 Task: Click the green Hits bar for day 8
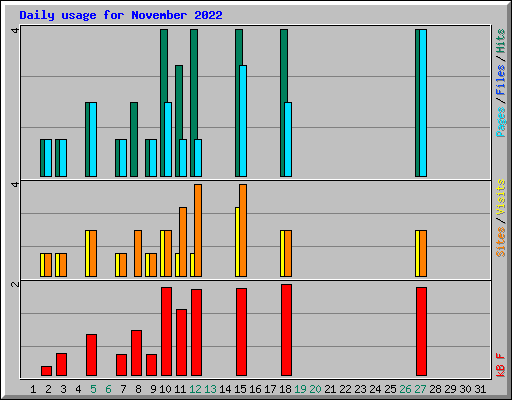(134, 139)
